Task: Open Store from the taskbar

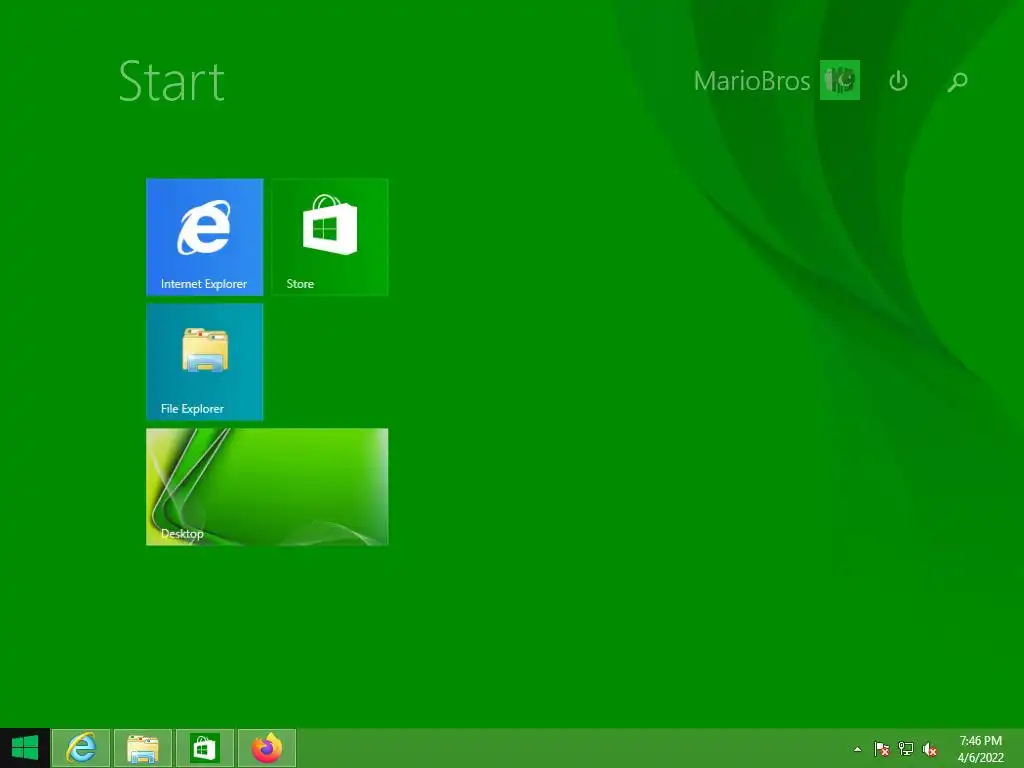Action: click(x=205, y=748)
